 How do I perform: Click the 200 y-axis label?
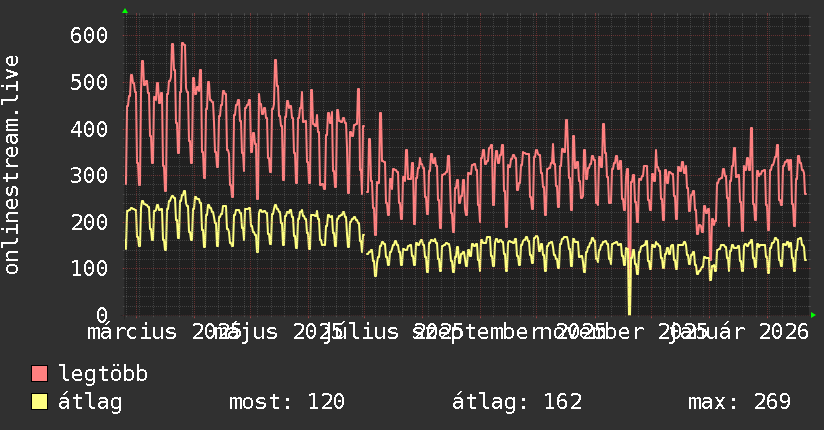[x=89, y=222]
